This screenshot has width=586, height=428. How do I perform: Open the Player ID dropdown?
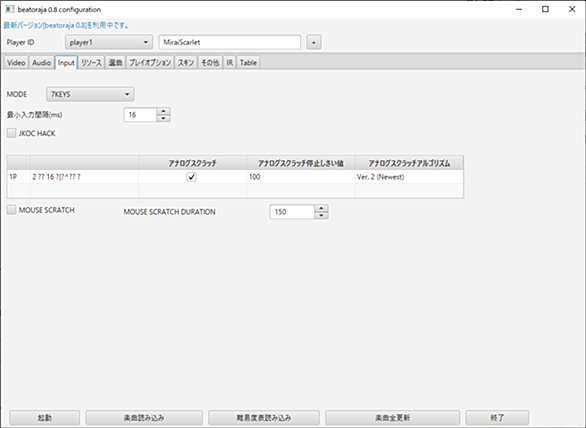coord(109,42)
